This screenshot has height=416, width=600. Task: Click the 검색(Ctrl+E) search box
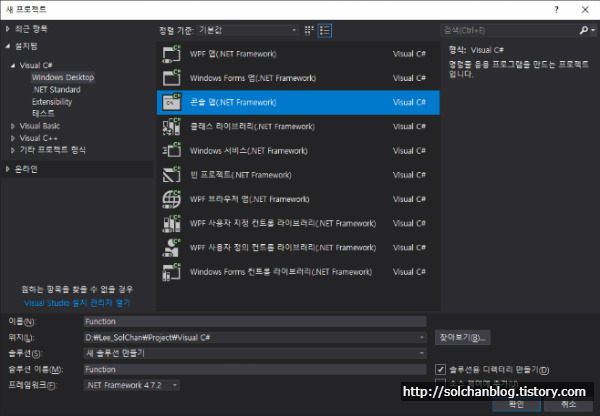(510, 30)
